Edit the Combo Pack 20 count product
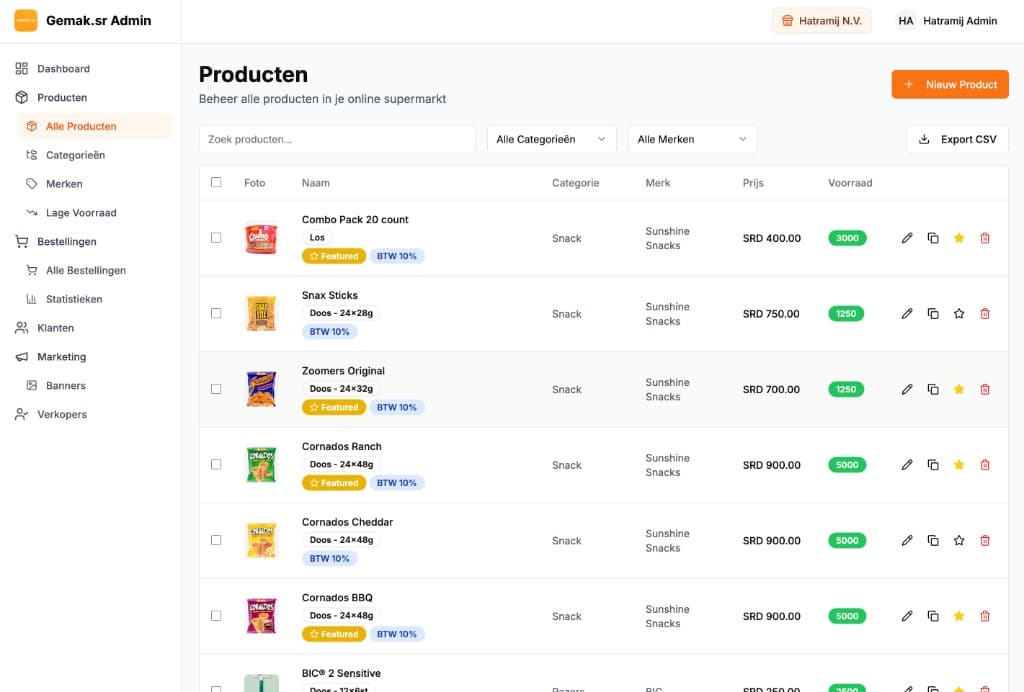1024x692 pixels. point(907,238)
